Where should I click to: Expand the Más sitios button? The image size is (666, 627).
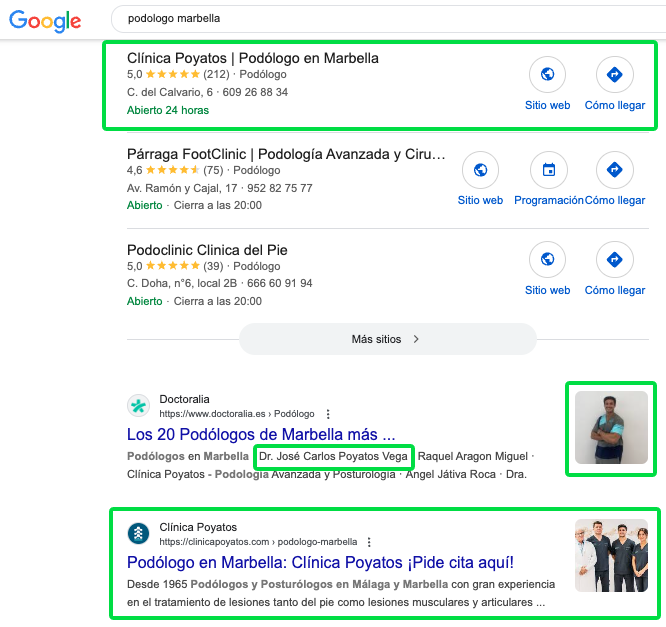coord(388,339)
